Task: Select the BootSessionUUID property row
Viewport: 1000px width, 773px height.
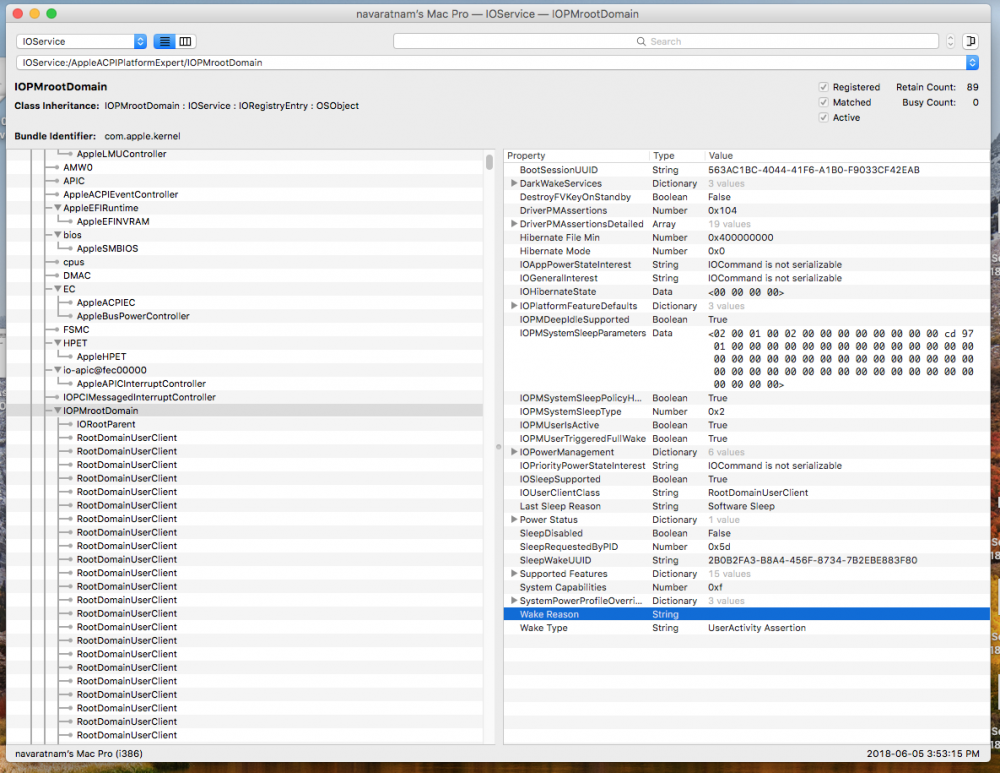Action: click(747, 170)
